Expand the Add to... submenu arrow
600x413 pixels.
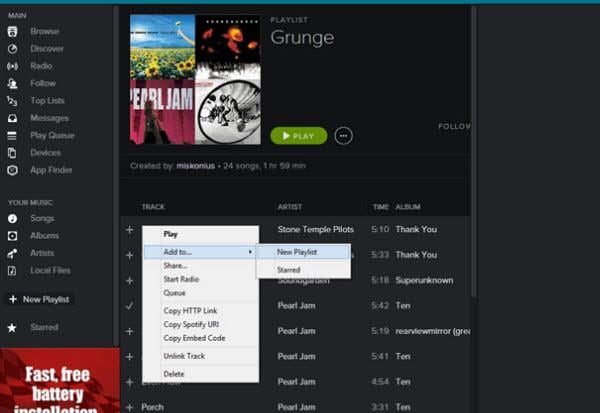pos(250,252)
